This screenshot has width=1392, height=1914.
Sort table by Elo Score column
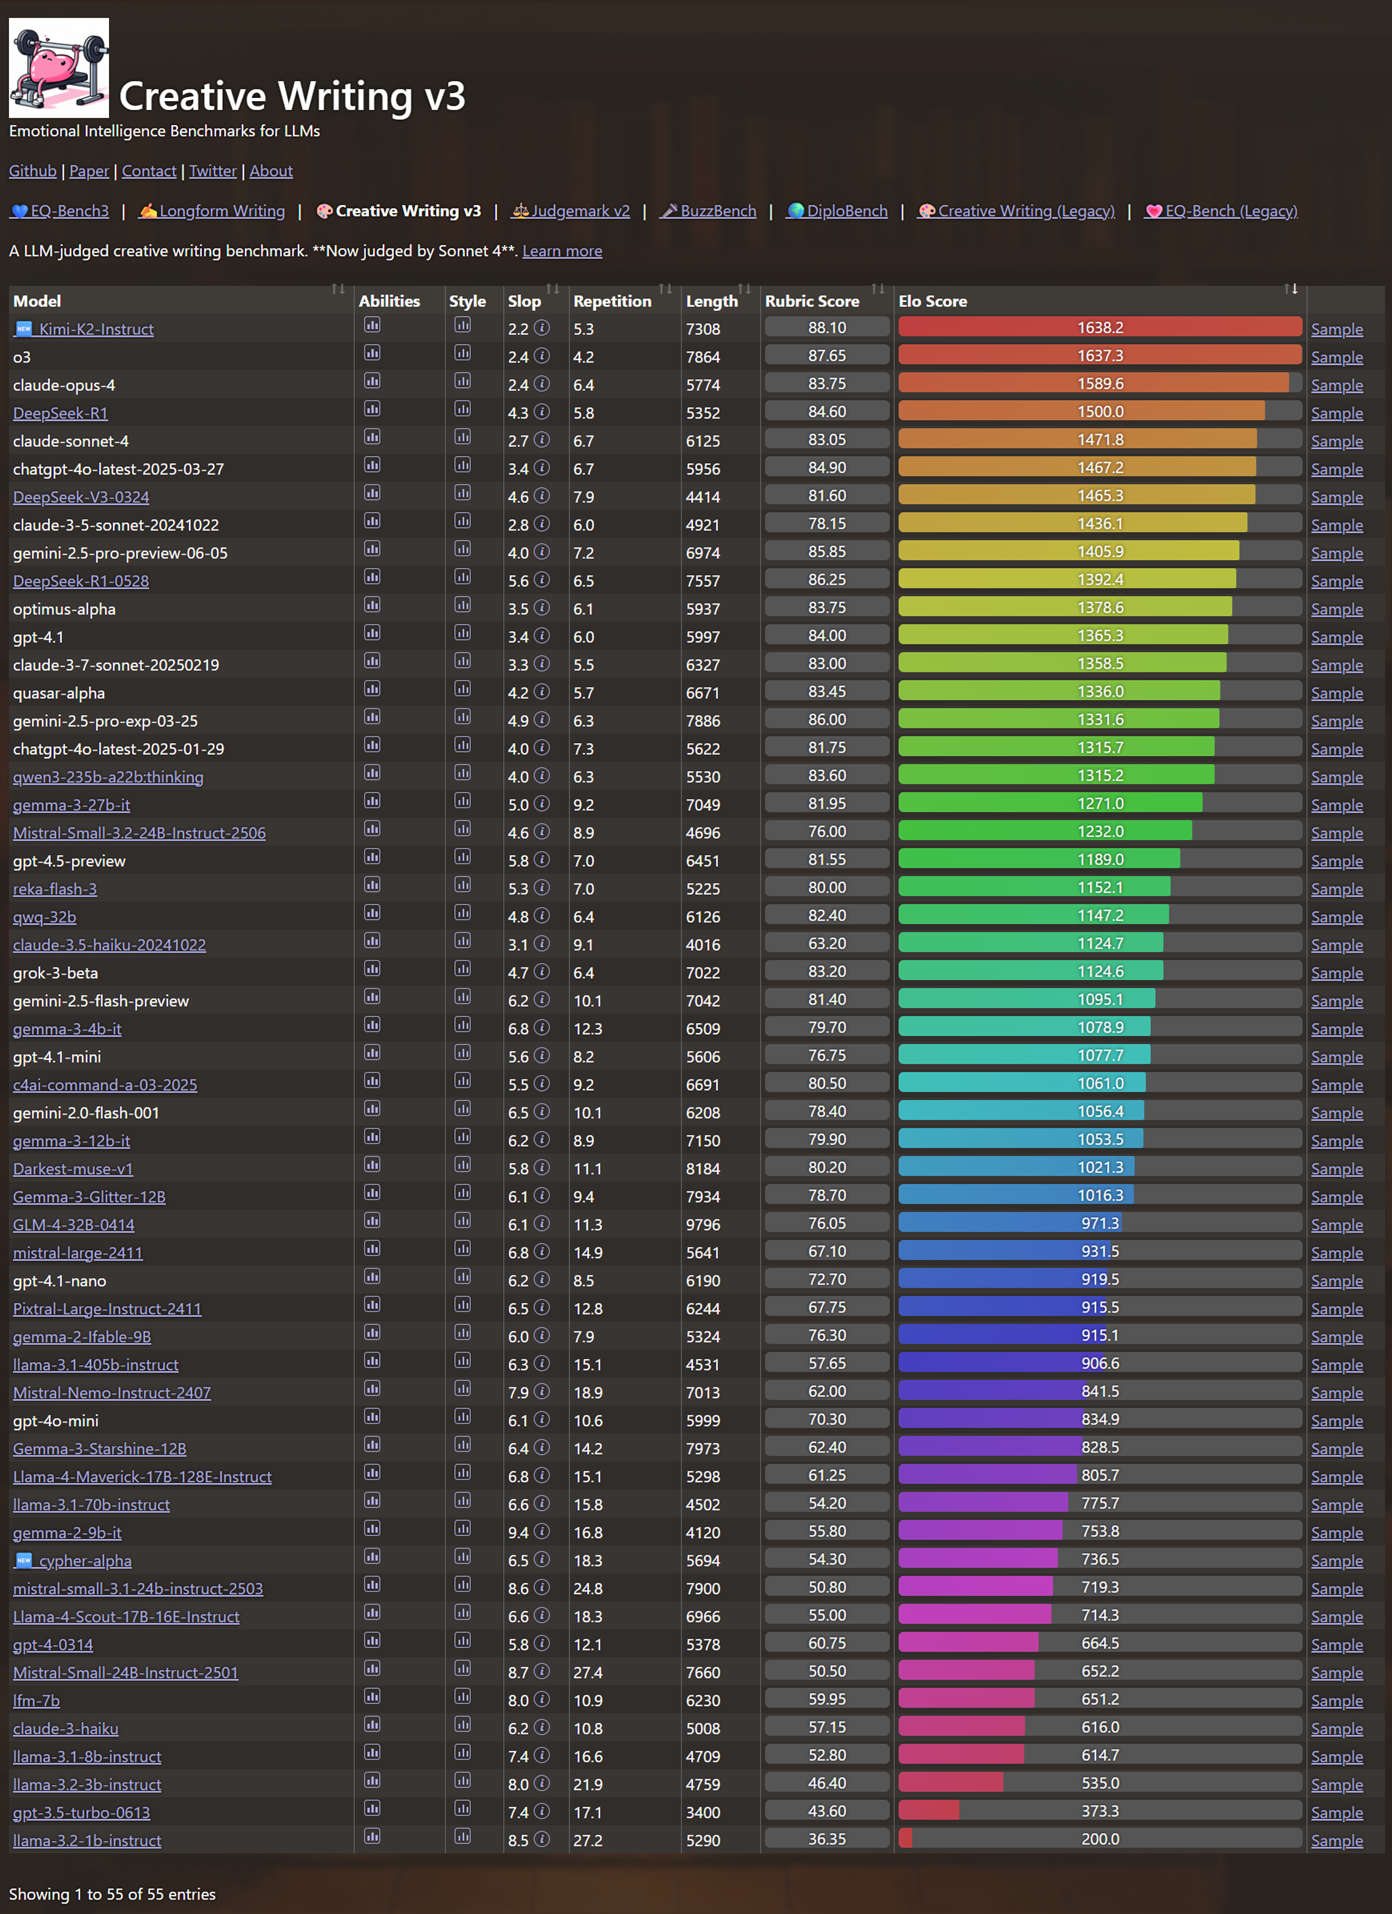tap(1100, 300)
